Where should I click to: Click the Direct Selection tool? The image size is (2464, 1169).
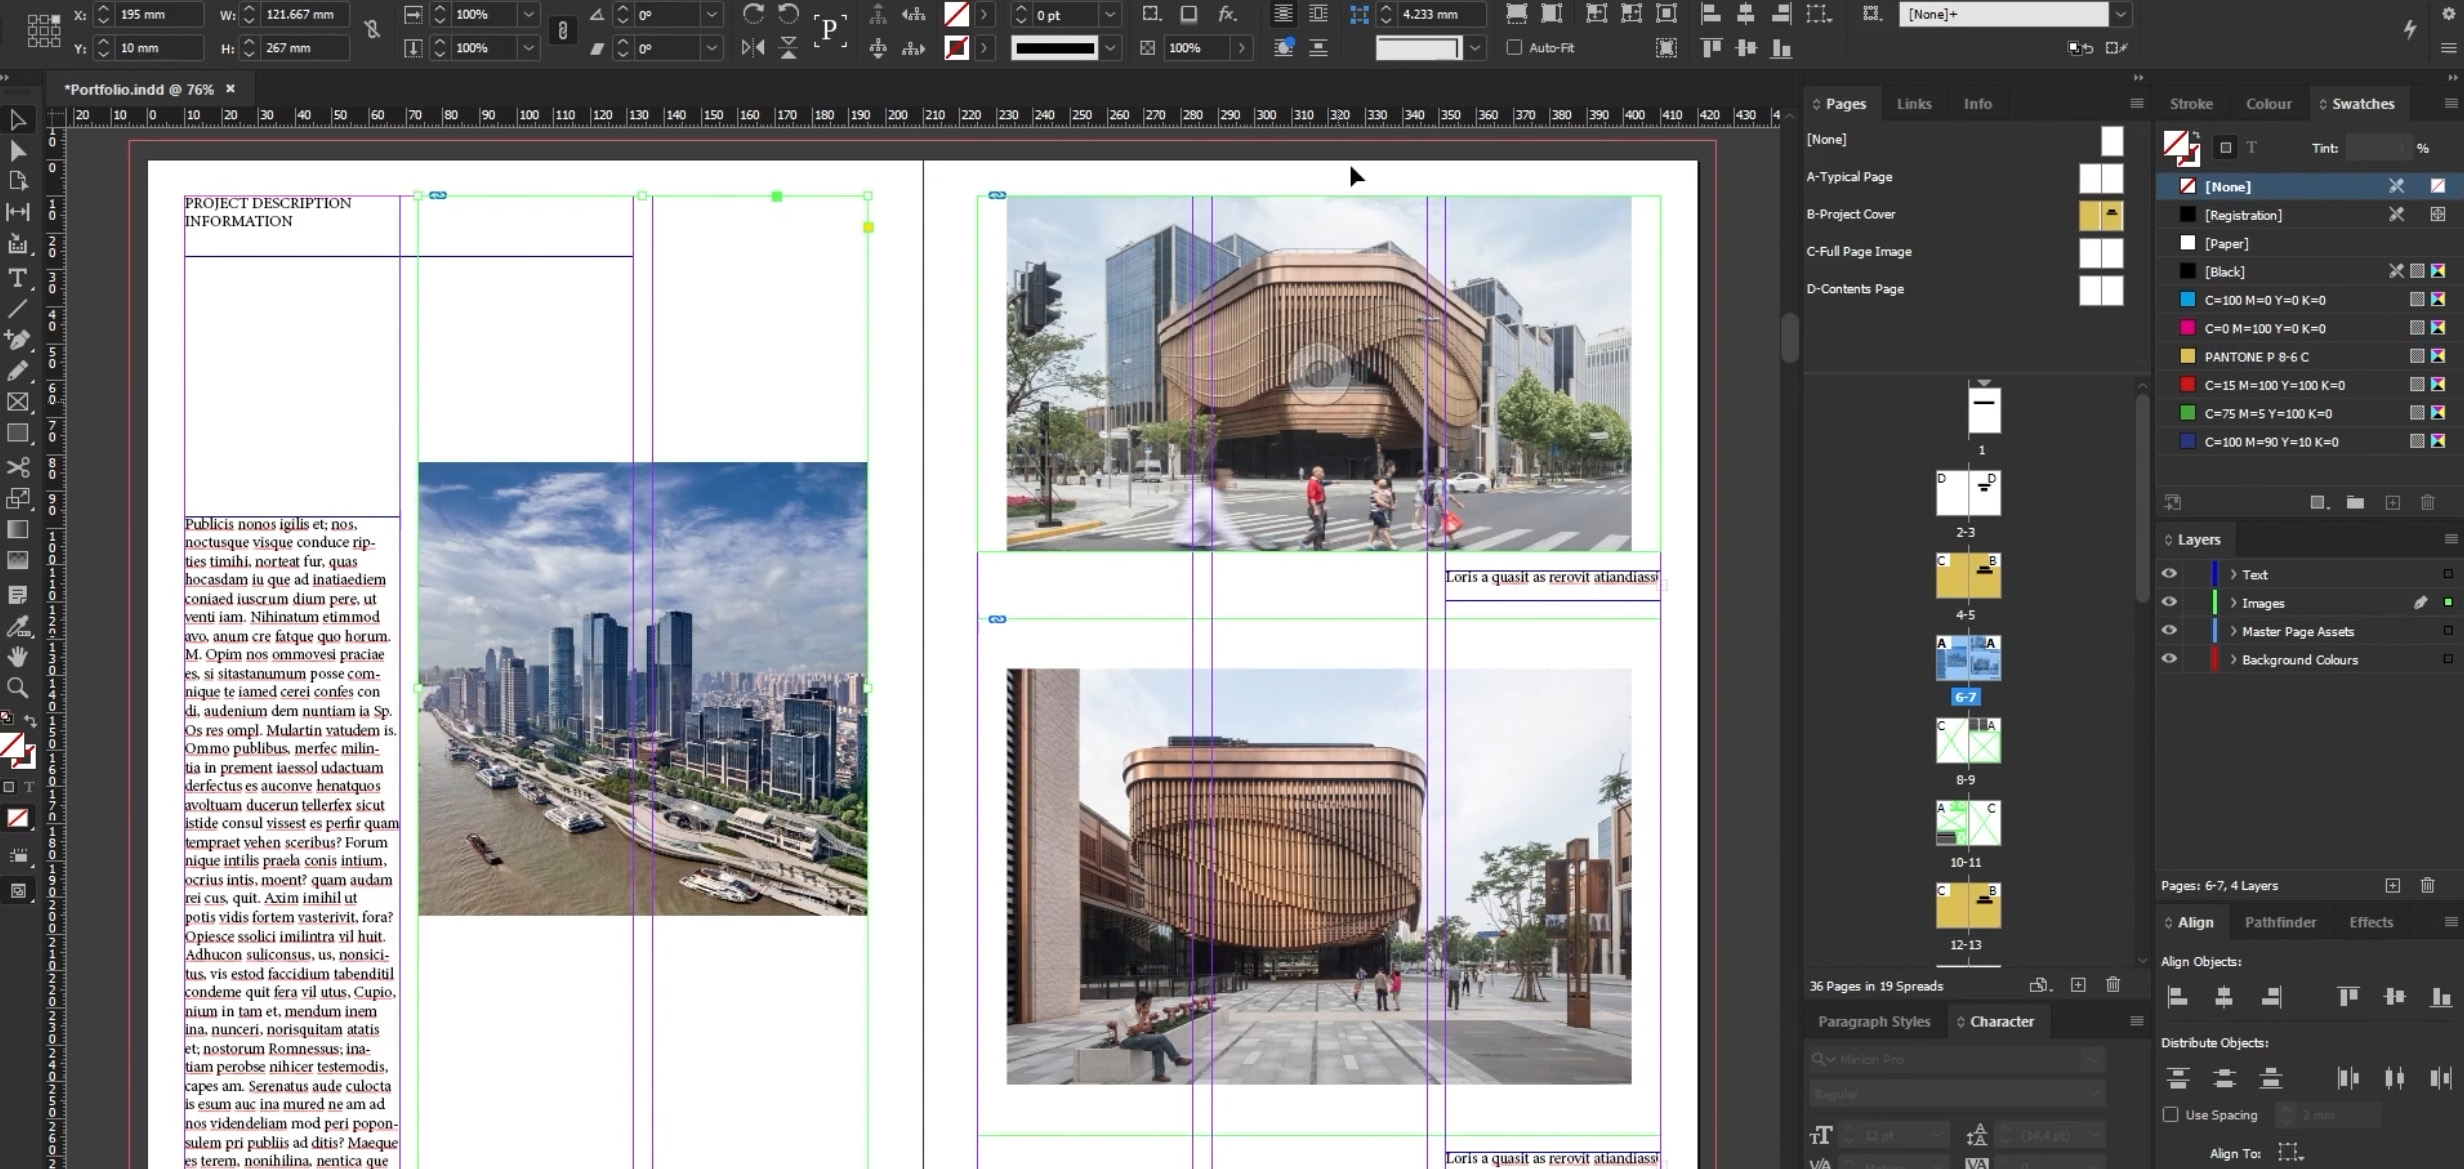17,151
